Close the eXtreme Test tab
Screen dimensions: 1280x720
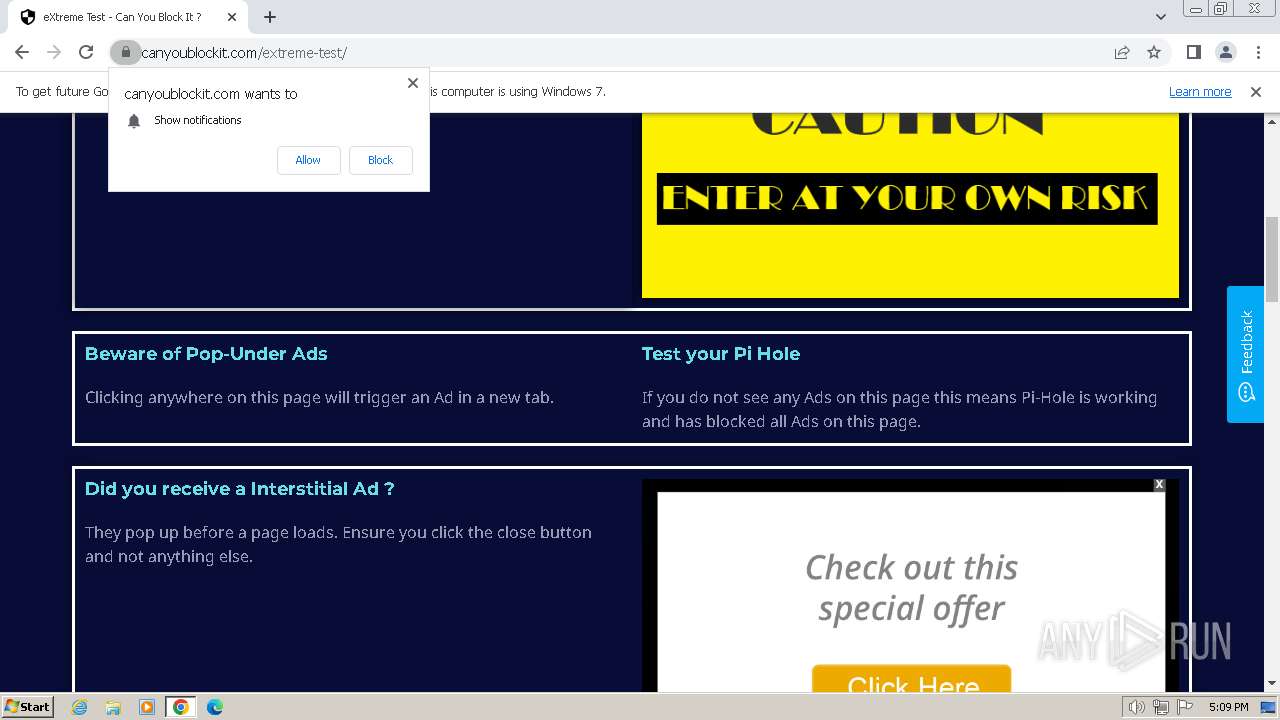232,17
